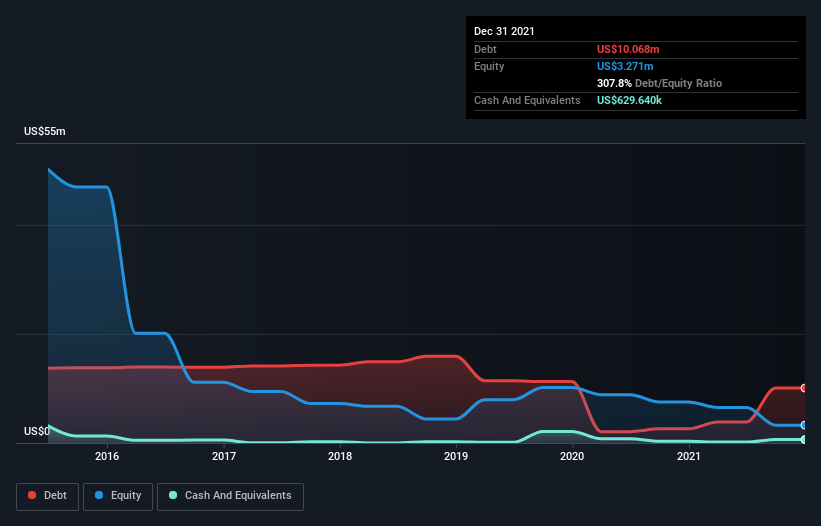Select the 2016 x-axis label
This screenshot has width=821, height=526.
(x=107, y=456)
